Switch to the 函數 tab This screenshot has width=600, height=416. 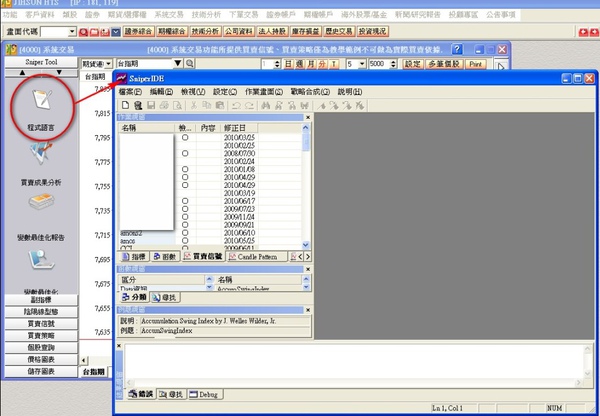pyautogui.click(x=165, y=256)
